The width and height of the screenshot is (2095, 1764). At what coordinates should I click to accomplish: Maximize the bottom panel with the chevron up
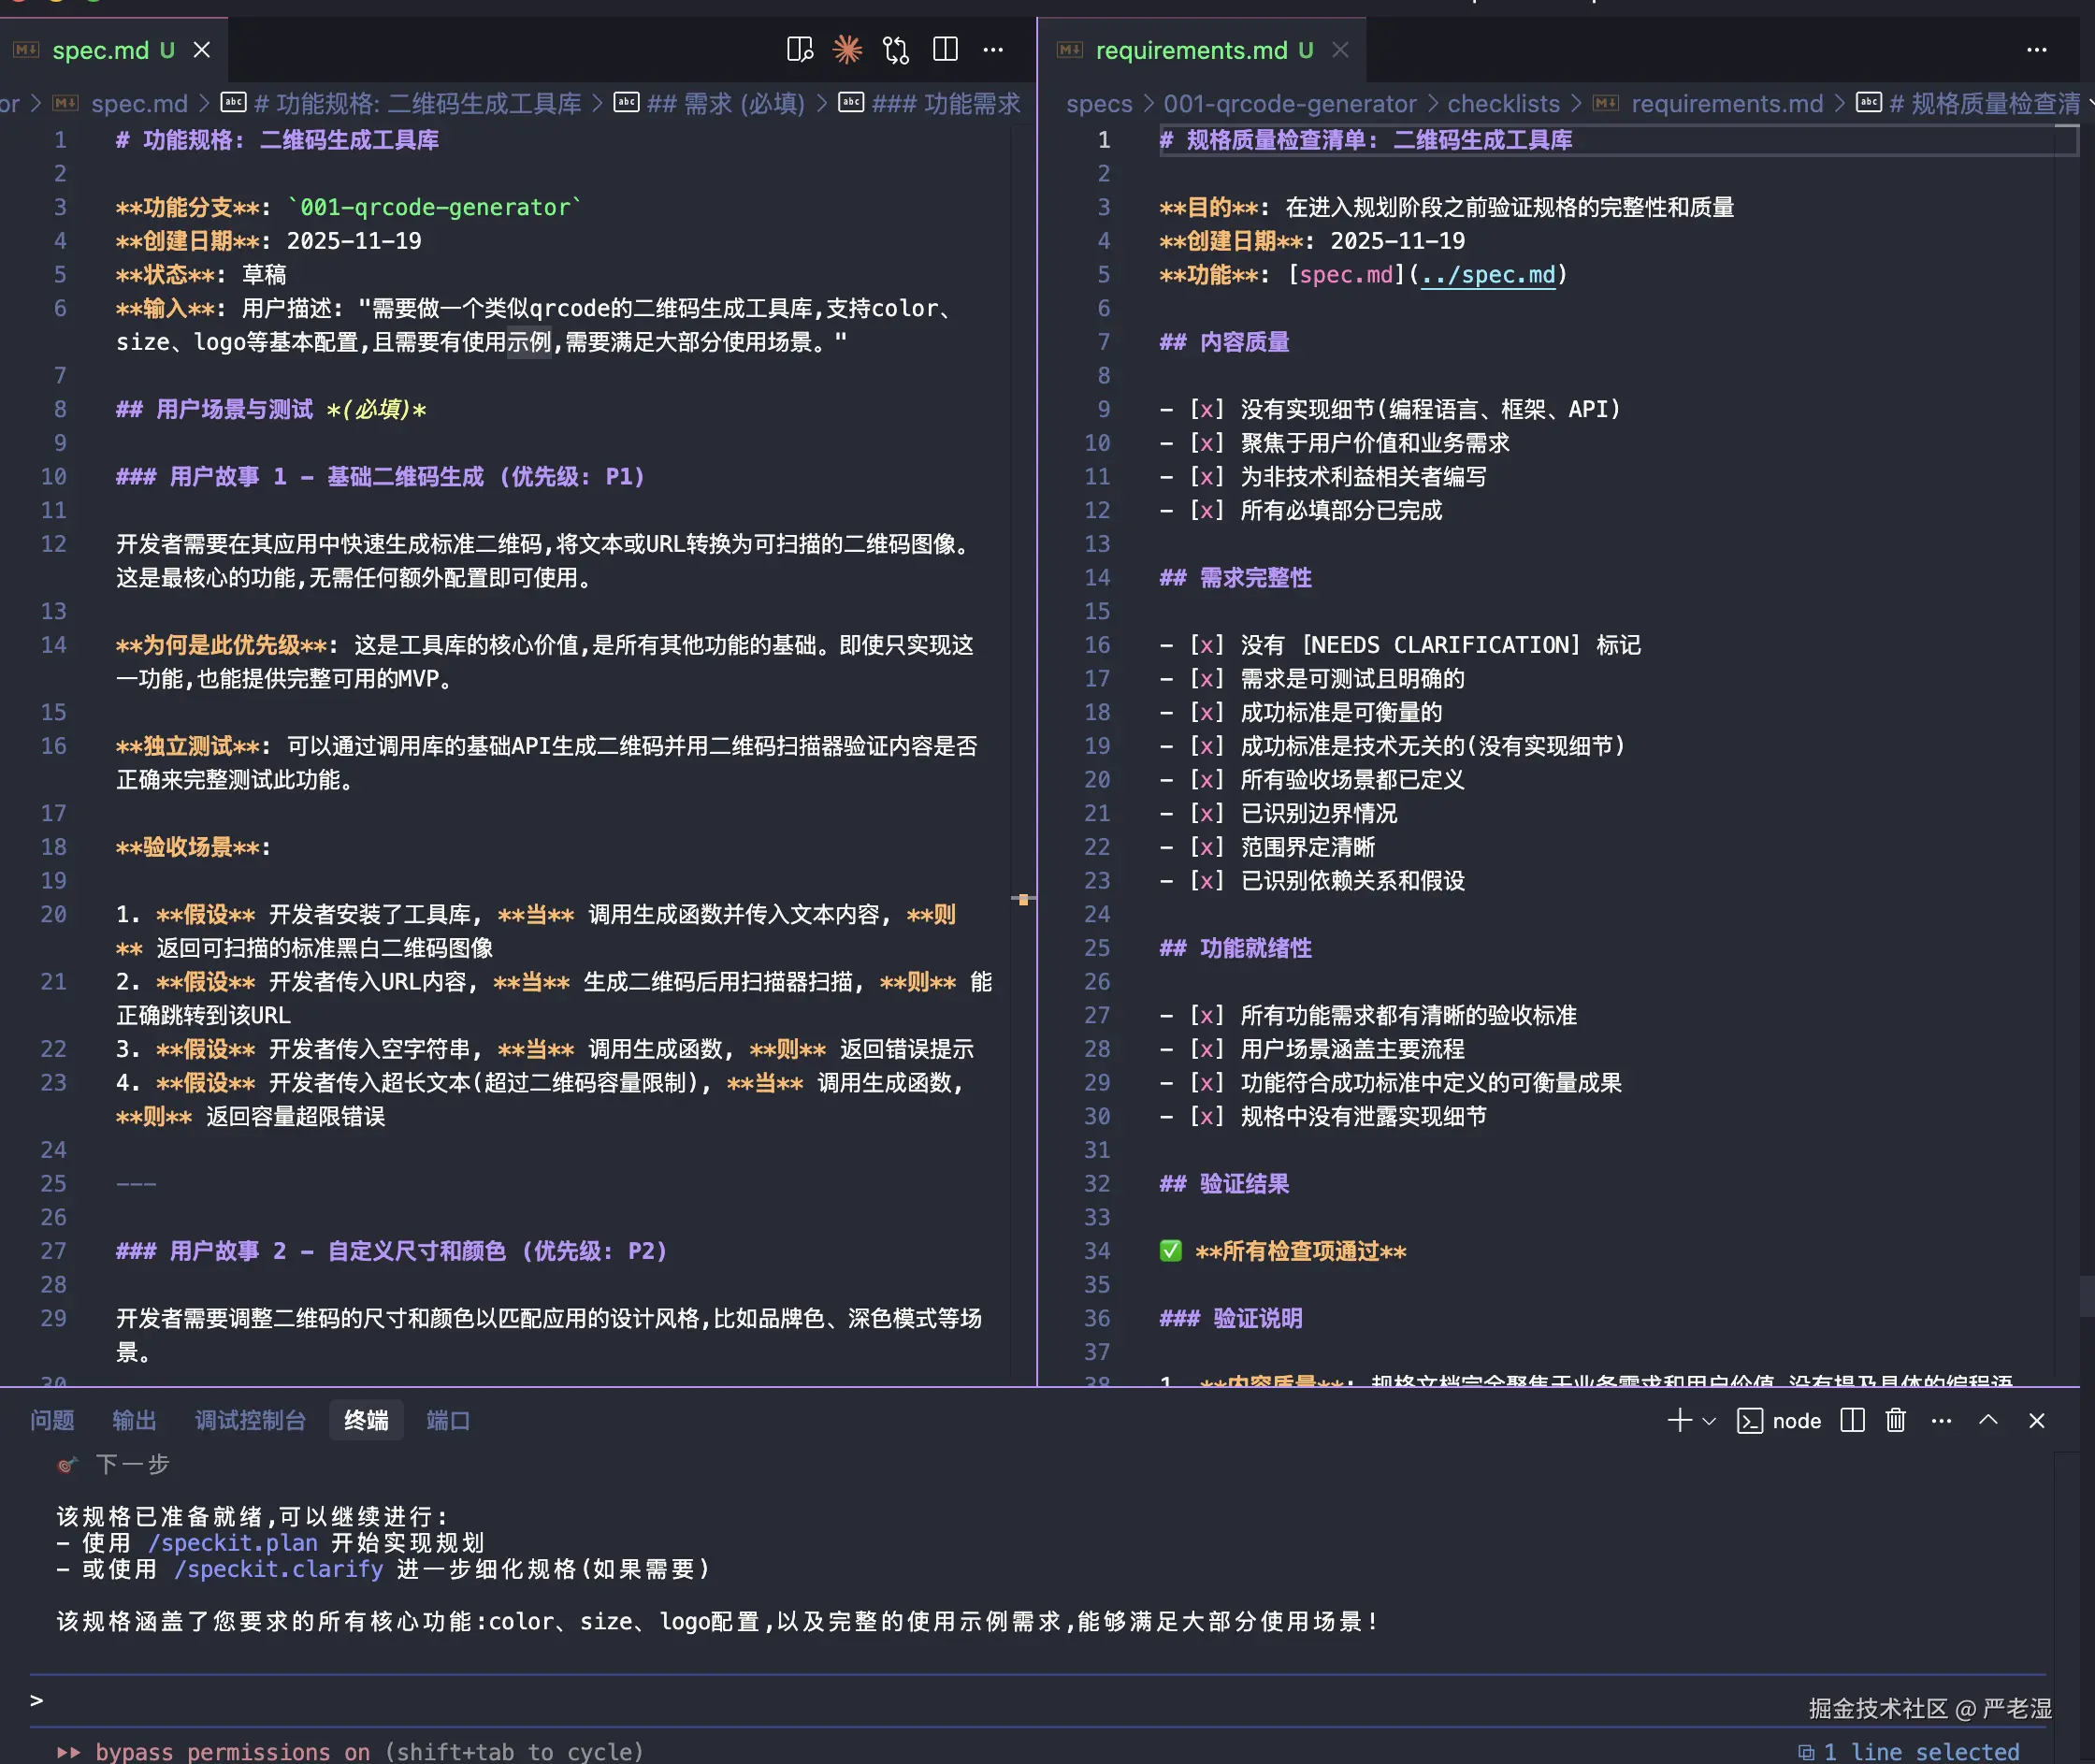coord(1988,1421)
